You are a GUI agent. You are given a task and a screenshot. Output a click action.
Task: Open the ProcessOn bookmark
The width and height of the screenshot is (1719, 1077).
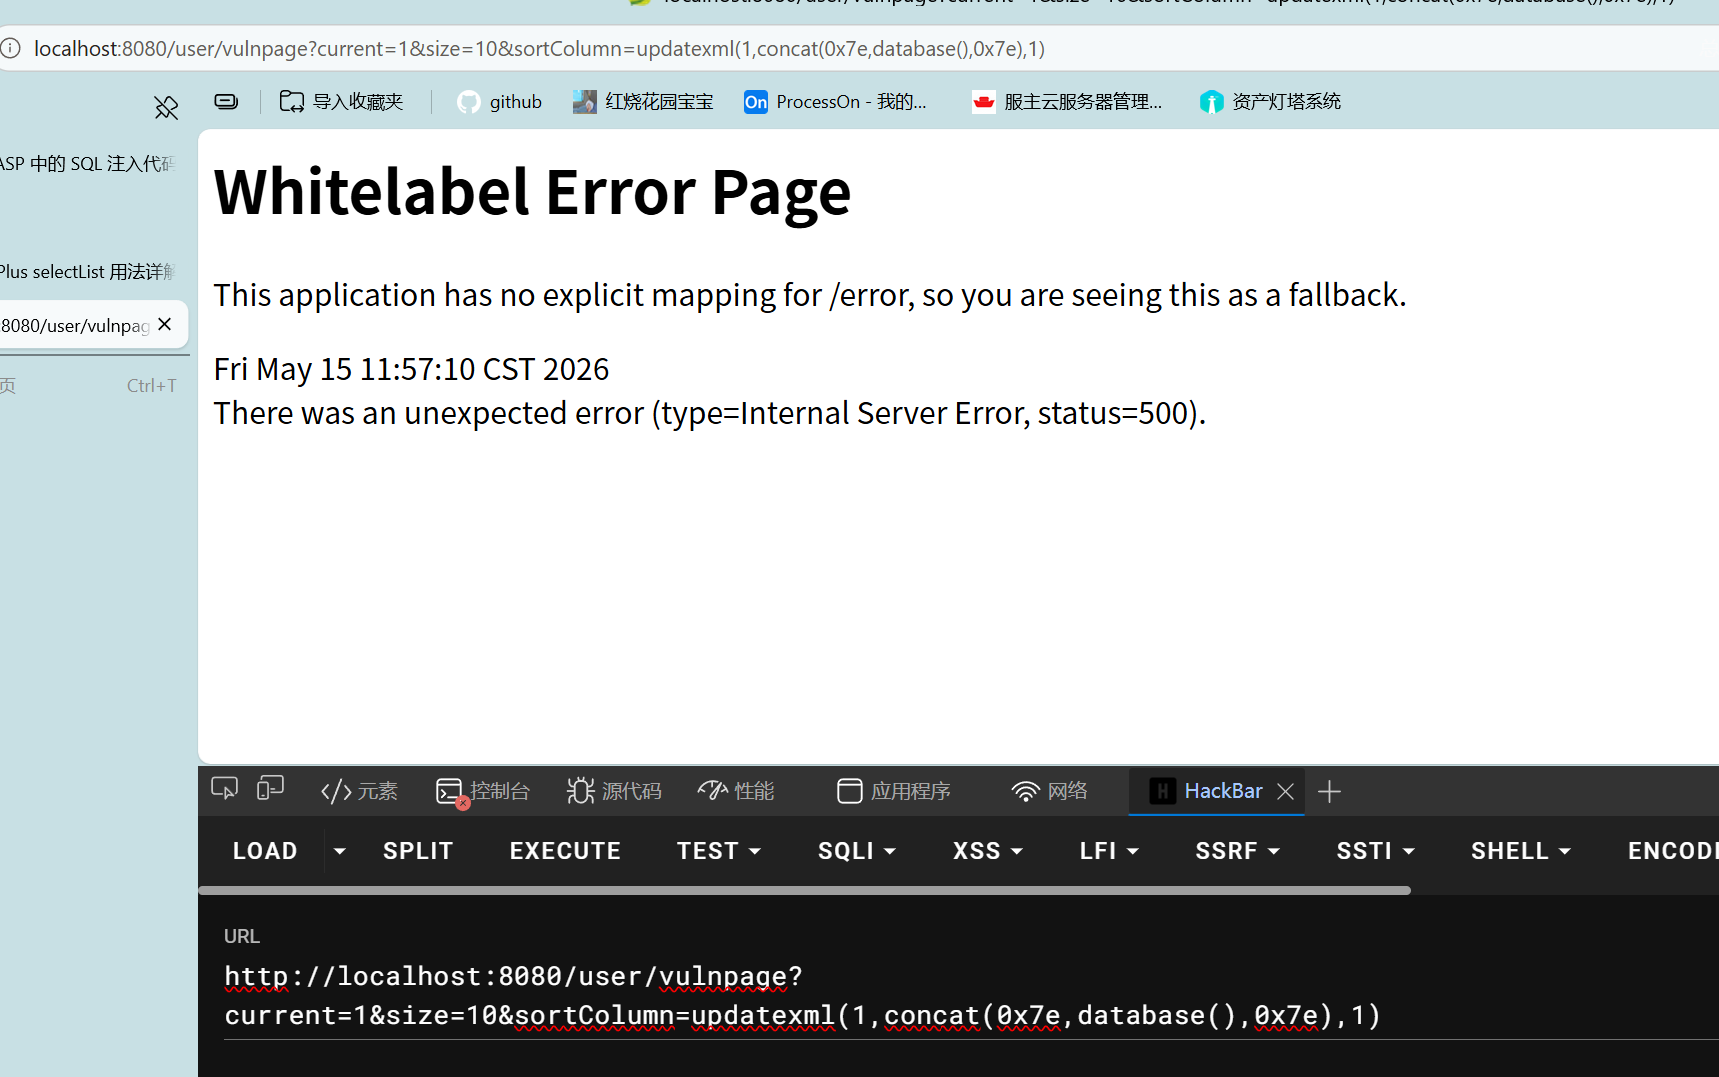click(x=836, y=101)
